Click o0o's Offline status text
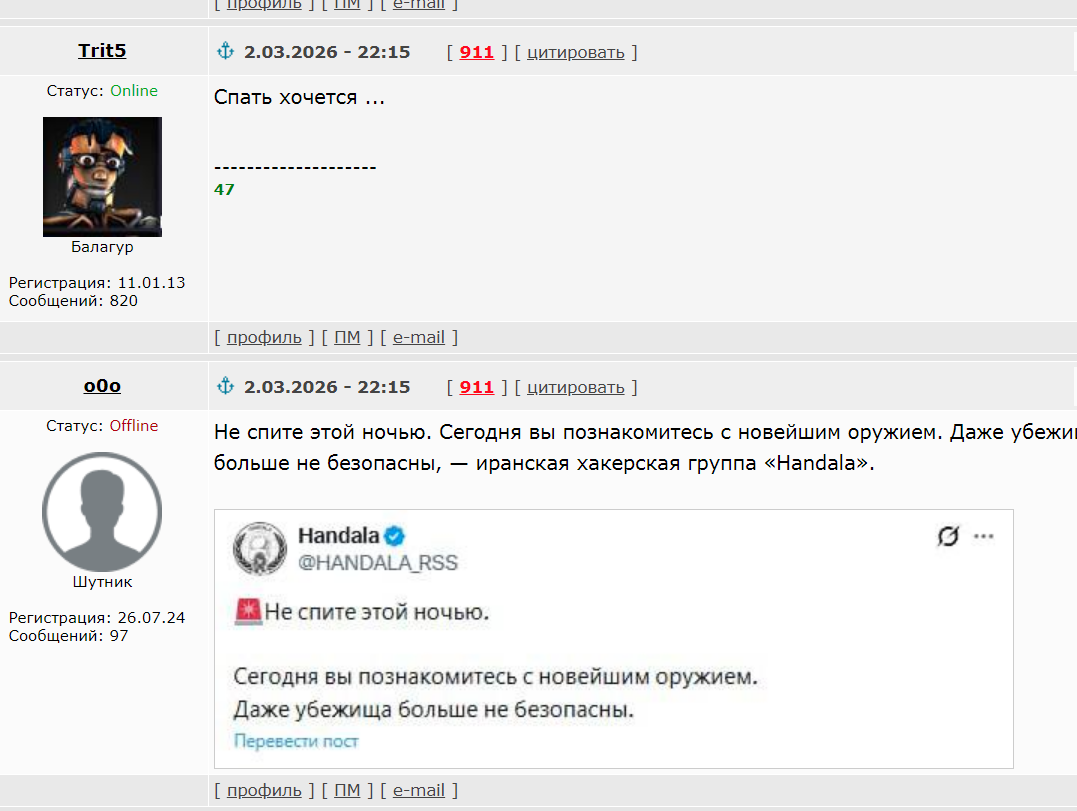The height and width of the screenshot is (811, 1077). coord(134,426)
